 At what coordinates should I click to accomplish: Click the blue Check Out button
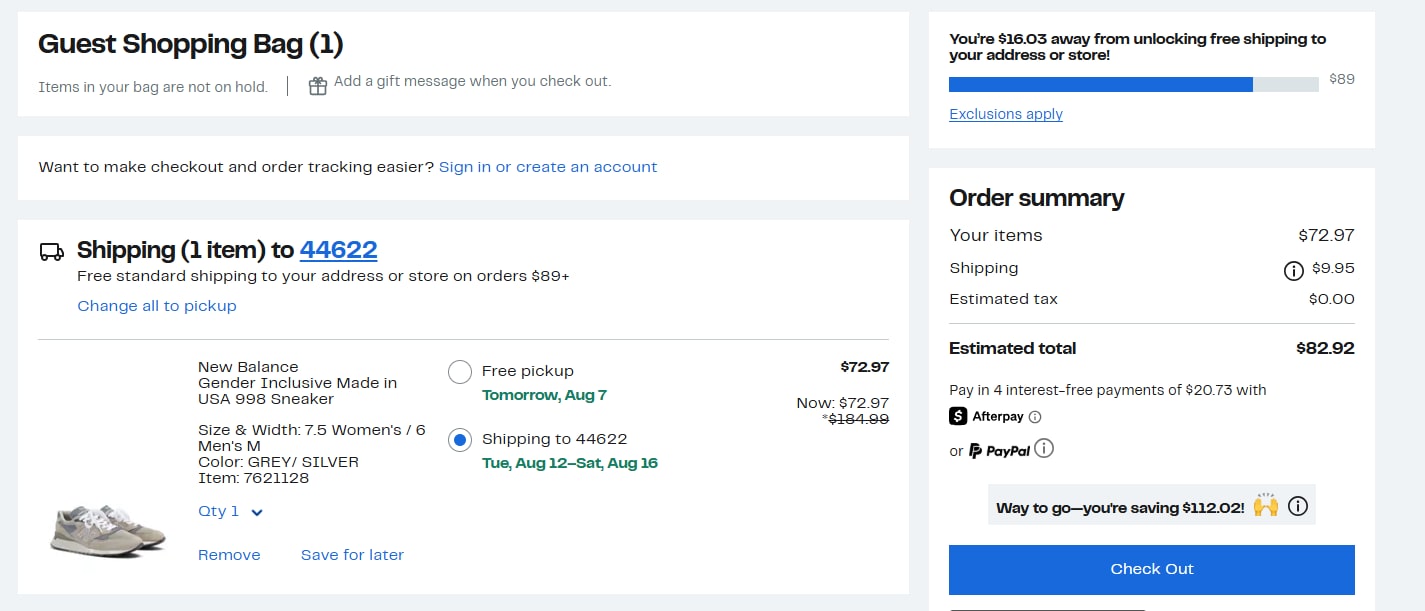point(1152,569)
